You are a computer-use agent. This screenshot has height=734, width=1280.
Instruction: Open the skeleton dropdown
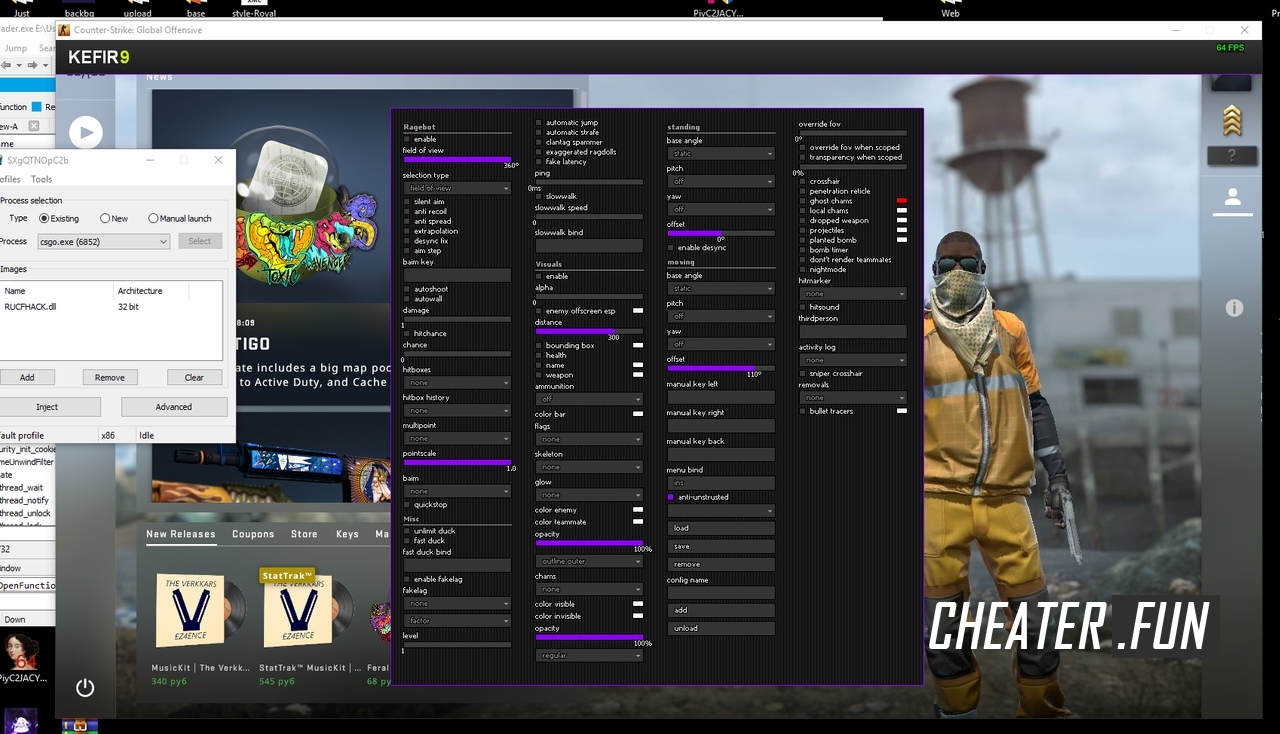point(589,467)
